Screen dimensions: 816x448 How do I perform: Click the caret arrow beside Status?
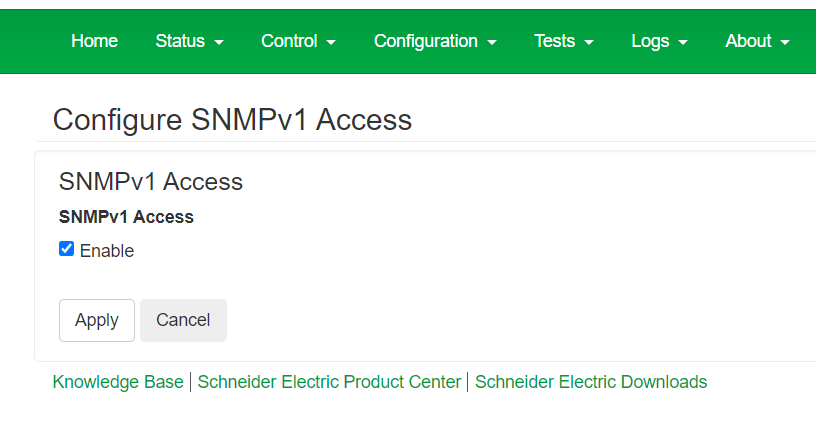tap(219, 43)
